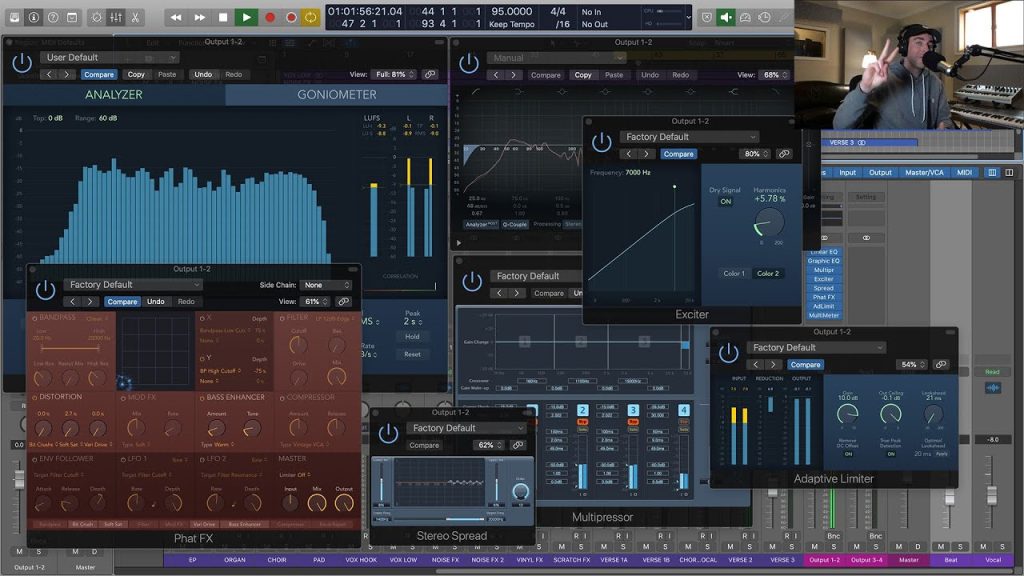Select the Output filter tab in the mixer

point(879,172)
